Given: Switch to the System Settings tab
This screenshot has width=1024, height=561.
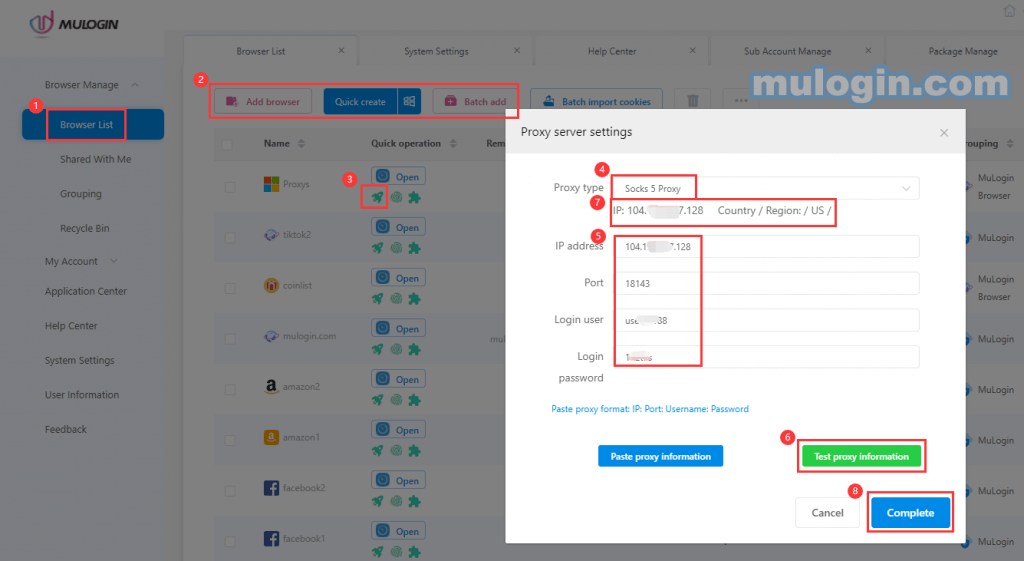Looking at the screenshot, I should coord(436,51).
